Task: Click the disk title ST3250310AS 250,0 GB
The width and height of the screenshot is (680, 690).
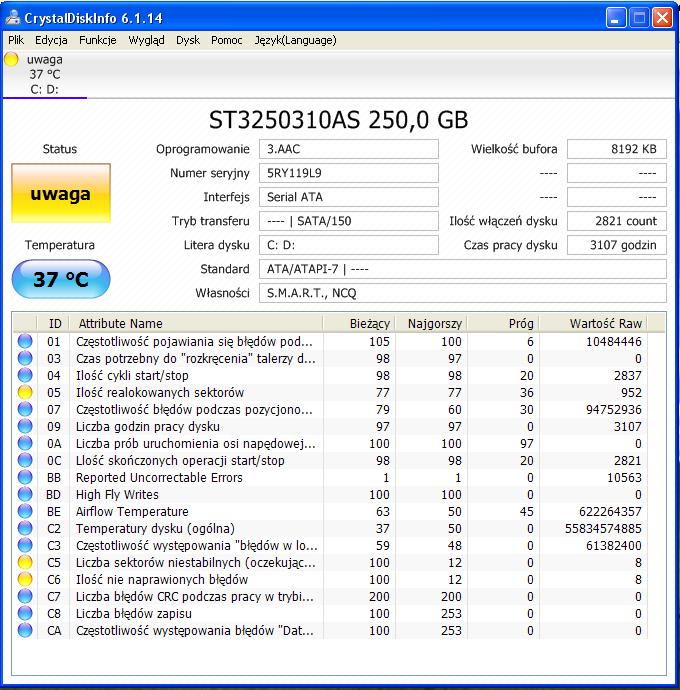Action: (x=338, y=120)
